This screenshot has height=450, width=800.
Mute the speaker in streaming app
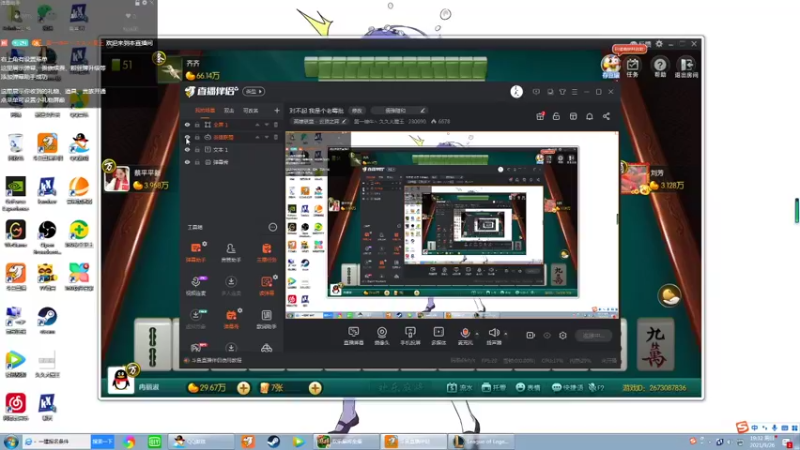coord(493,336)
